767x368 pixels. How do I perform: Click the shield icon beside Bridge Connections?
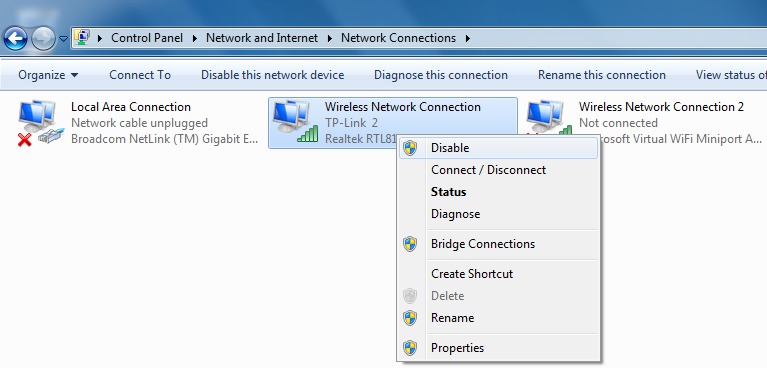(x=410, y=244)
